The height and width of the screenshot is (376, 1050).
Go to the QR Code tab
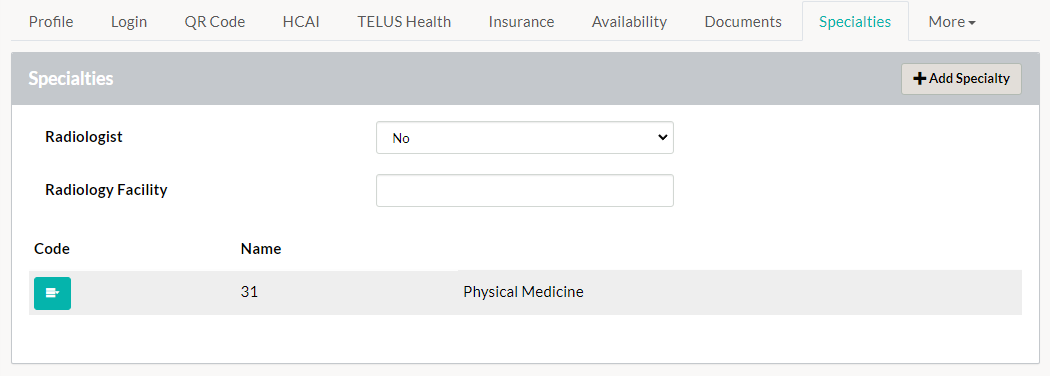click(215, 21)
